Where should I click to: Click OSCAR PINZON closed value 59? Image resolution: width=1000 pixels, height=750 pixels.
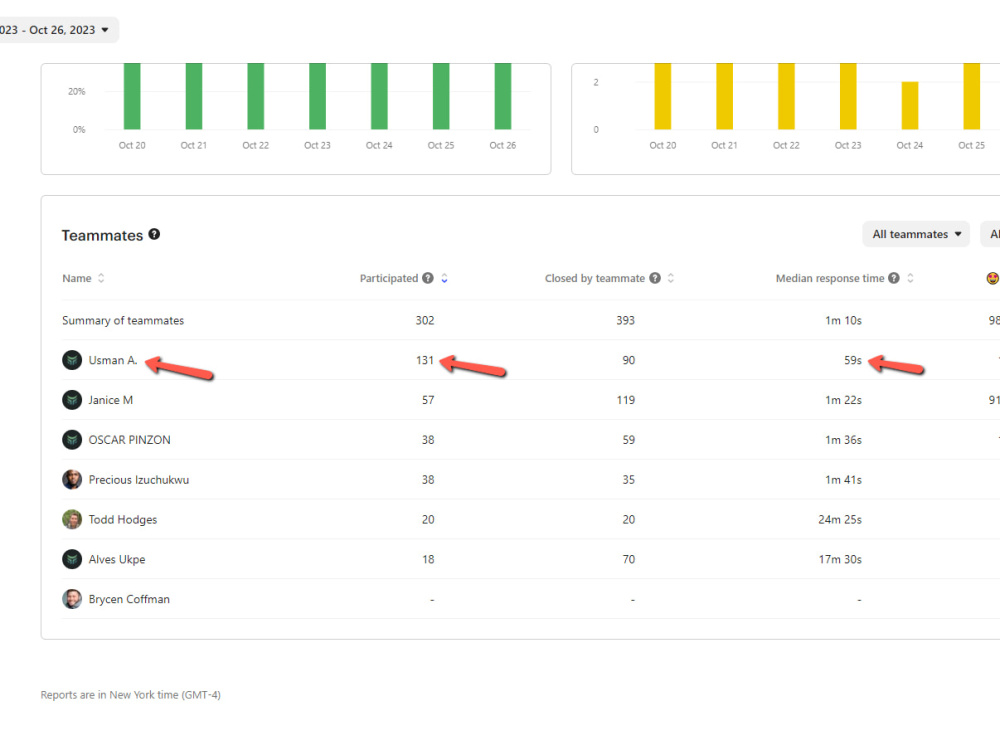coord(628,440)
